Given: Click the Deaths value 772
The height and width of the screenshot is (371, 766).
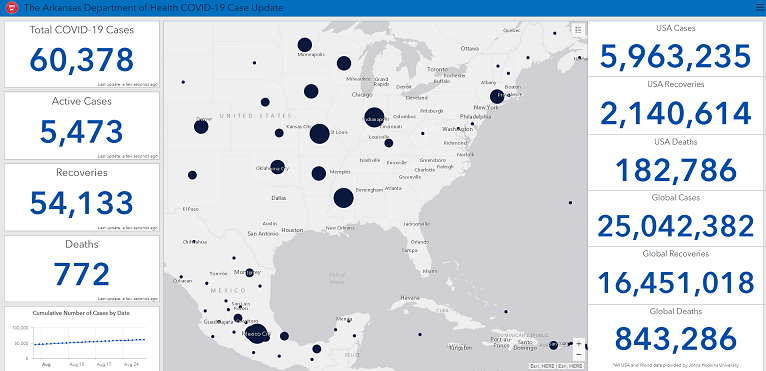Looking at the screenshot, I should [x=82, y=275].
